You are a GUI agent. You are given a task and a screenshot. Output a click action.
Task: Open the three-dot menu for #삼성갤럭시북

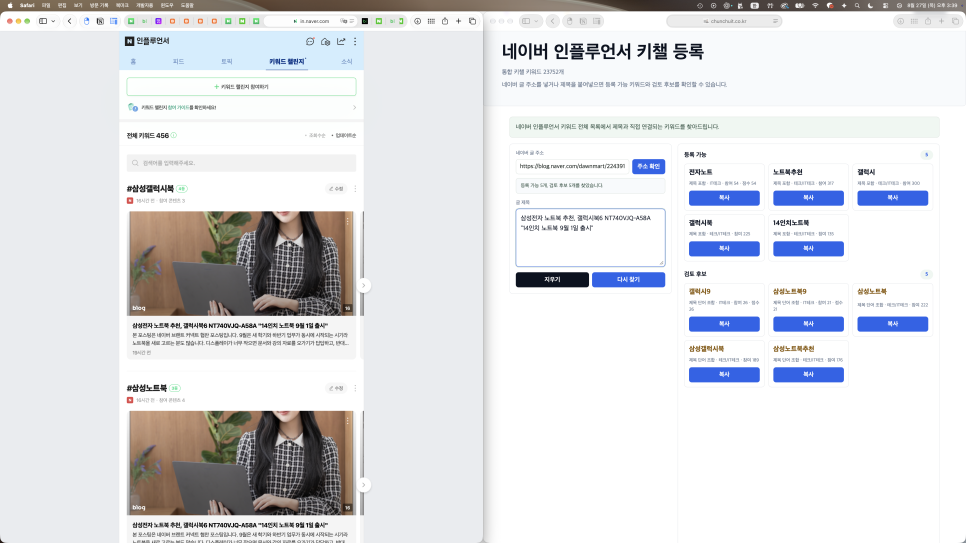[355, 189]
